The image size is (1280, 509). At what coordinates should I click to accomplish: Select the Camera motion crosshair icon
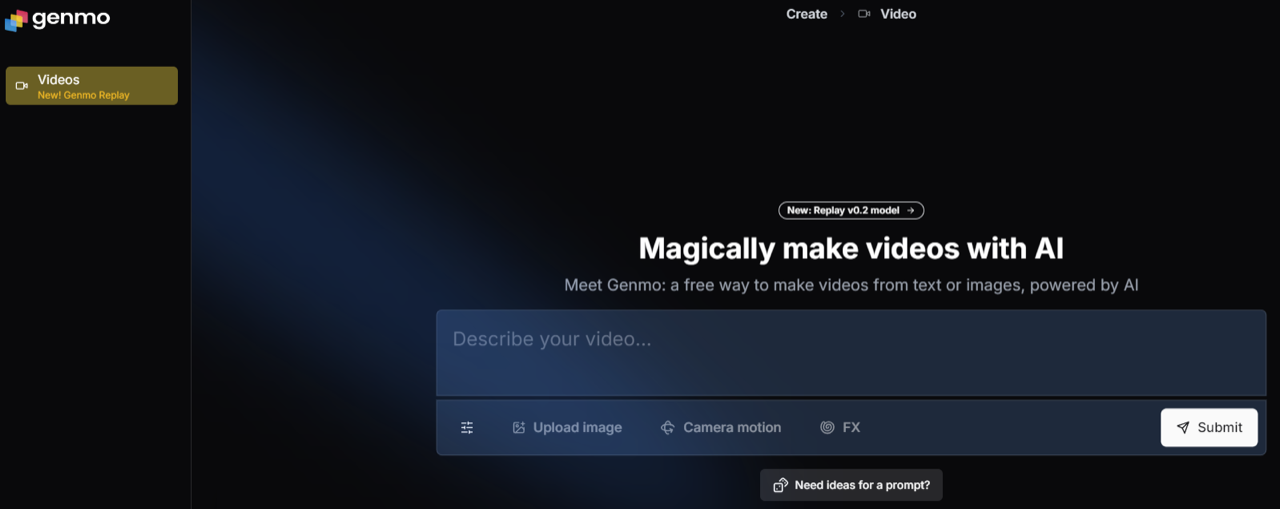[668, 427]
